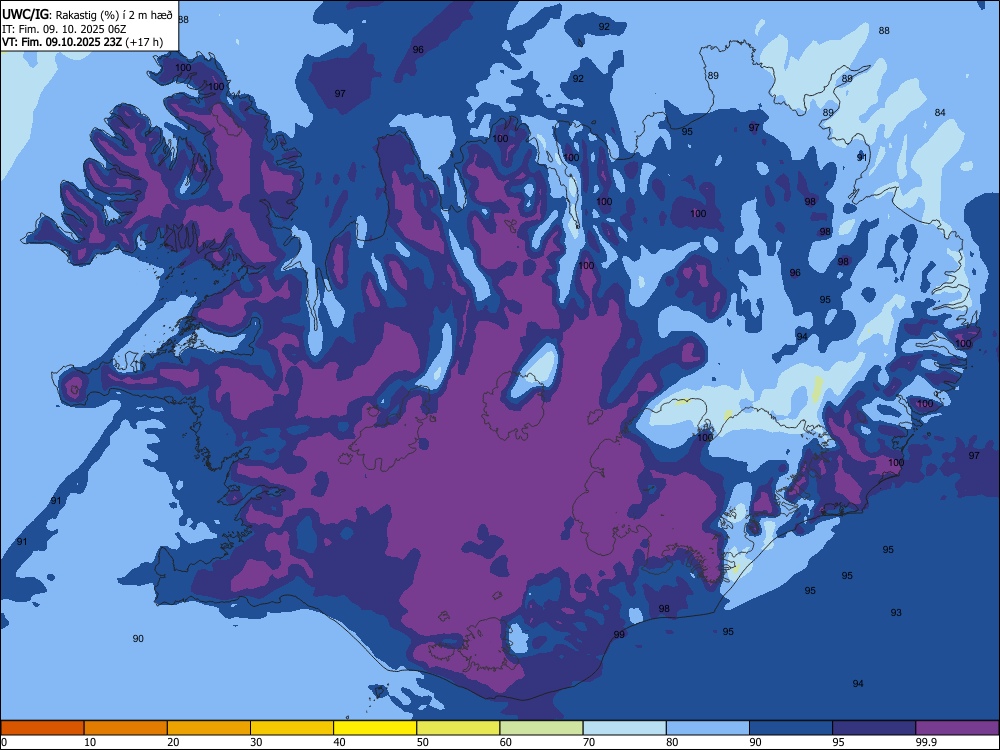Pick the indigo 95–99.9 legend swatch
Viewport: 1000px width, 750px height.
point(874,728)
